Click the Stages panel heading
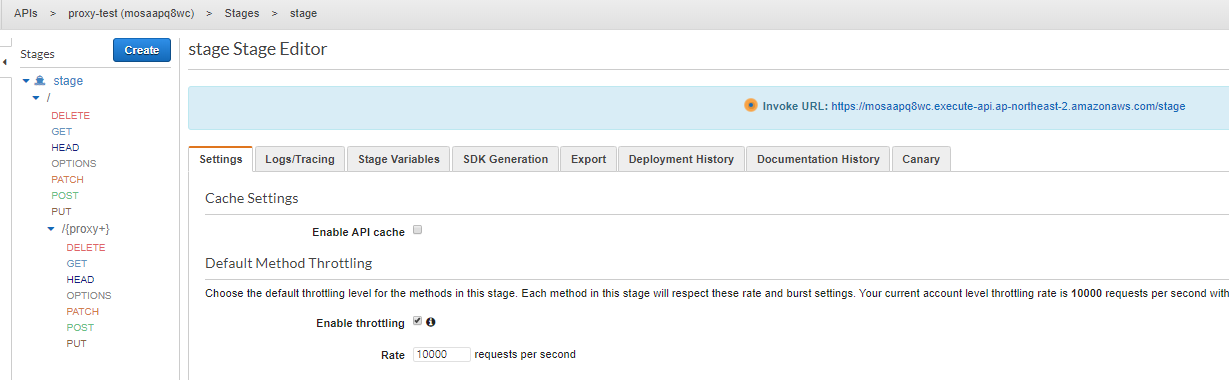 (38, 54)
